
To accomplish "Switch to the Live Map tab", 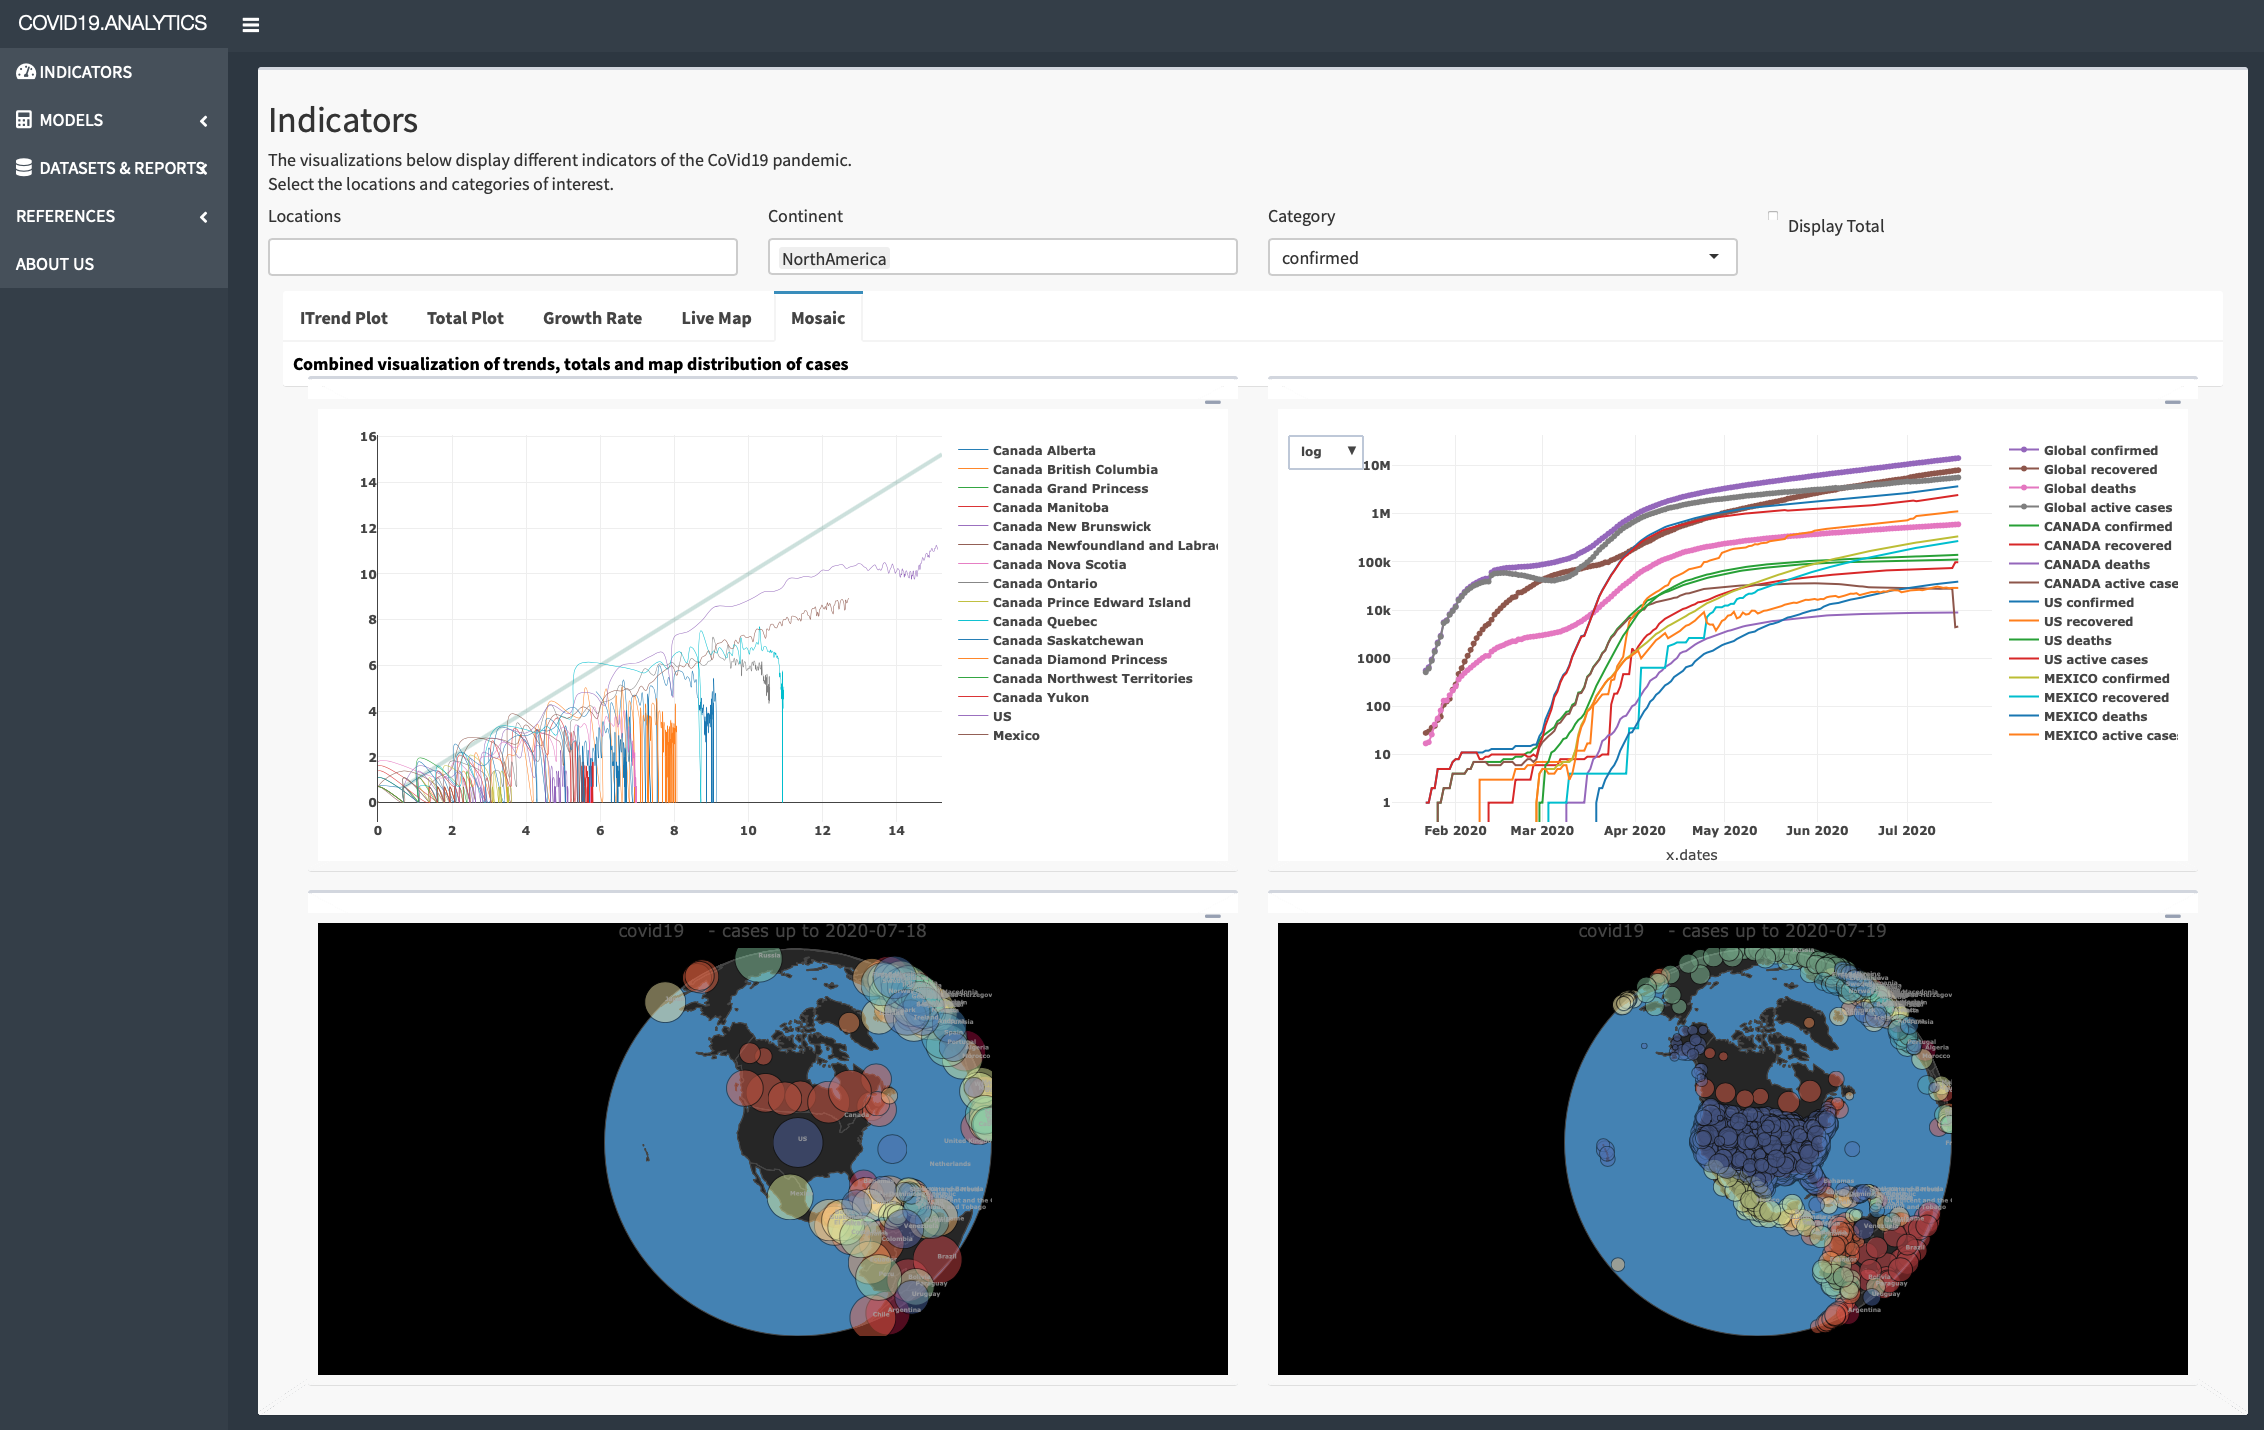I will pos(716,318).
